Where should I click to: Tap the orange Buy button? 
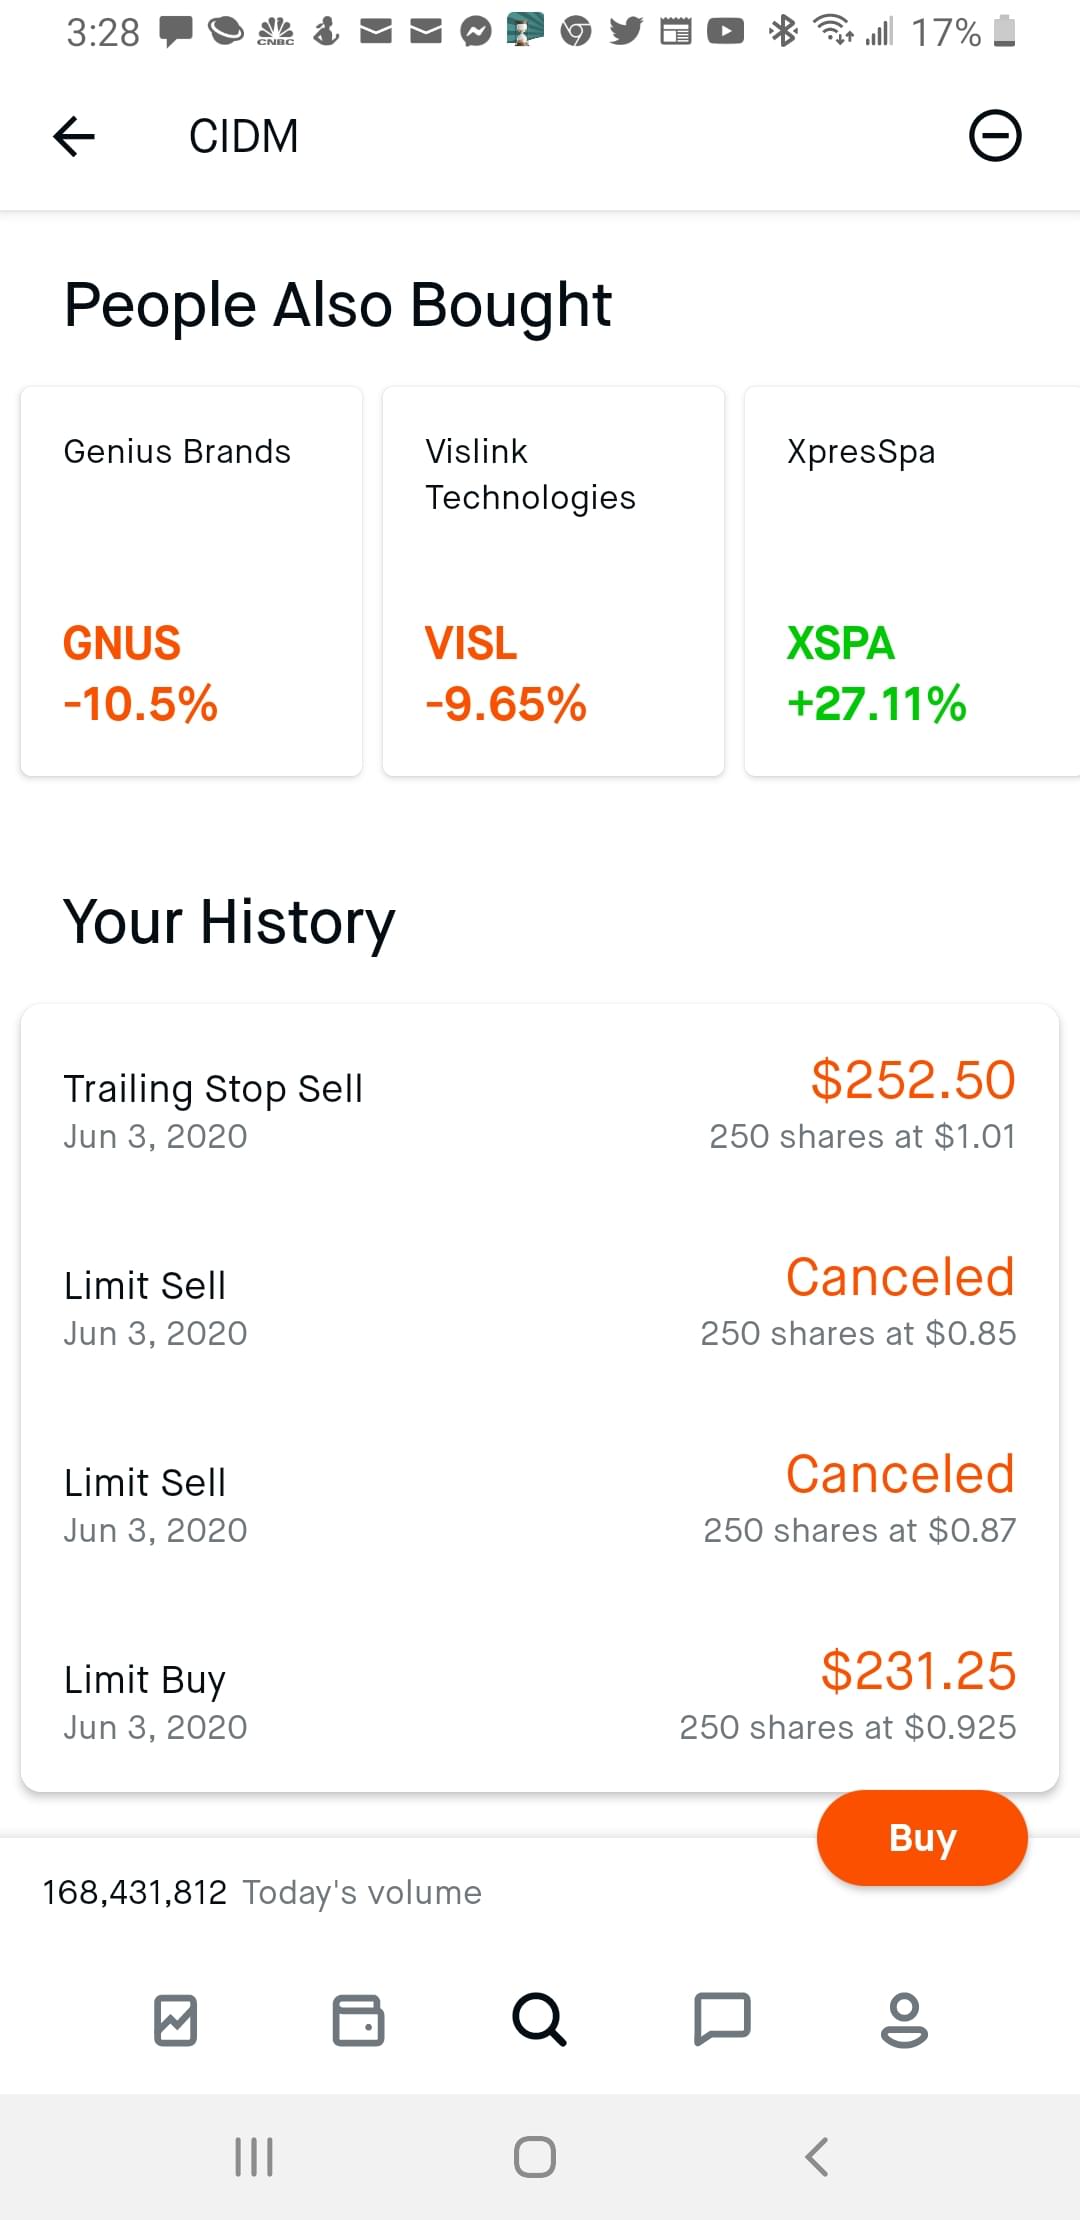pos(922,1838)
